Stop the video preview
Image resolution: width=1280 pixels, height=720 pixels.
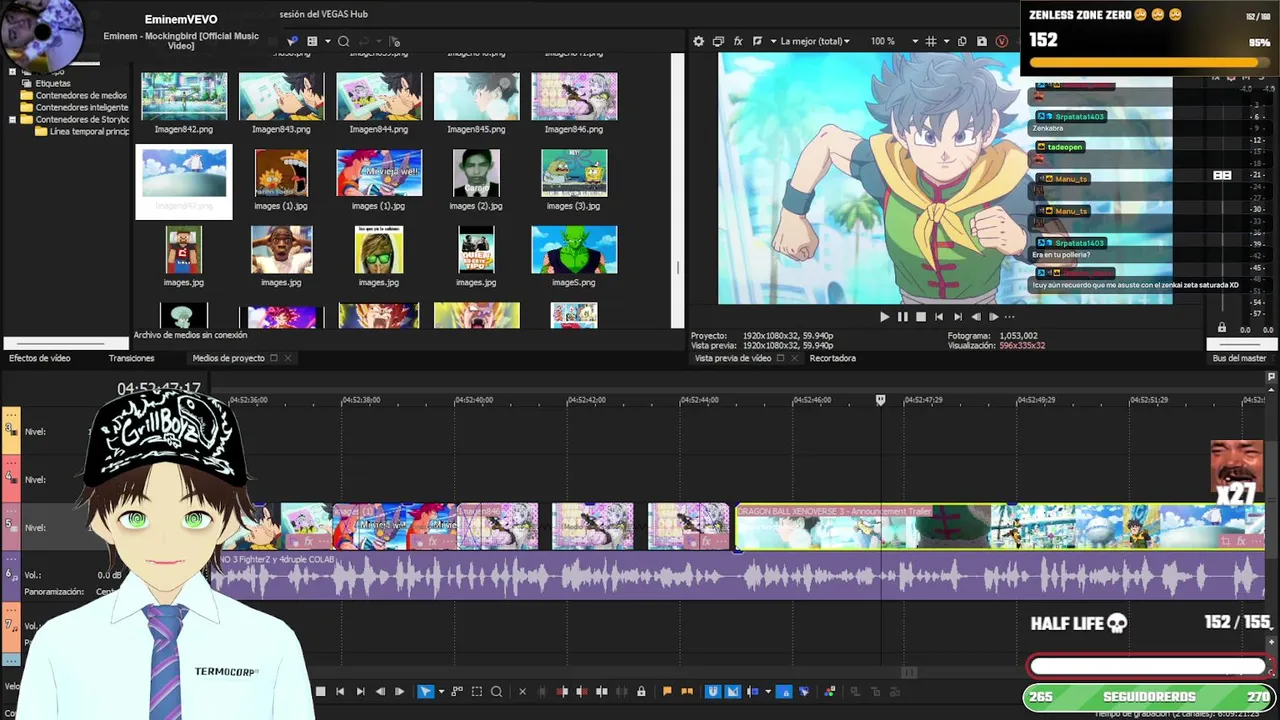(x=920, y=317)
